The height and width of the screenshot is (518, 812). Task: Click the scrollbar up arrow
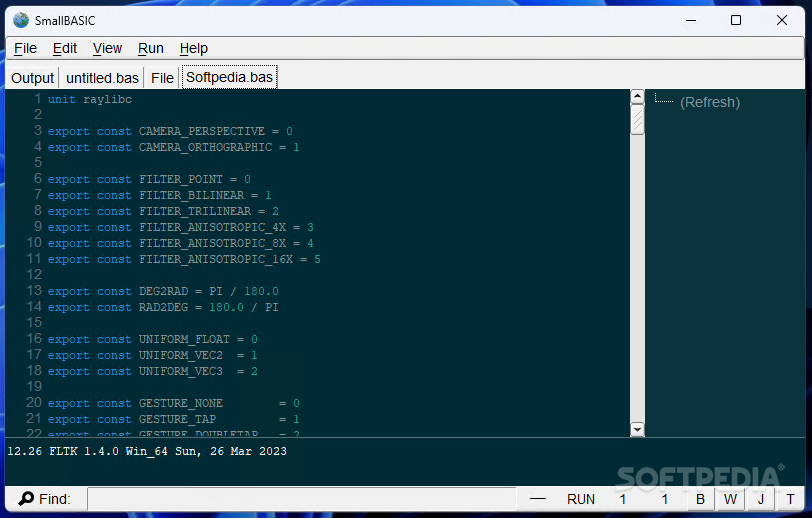637,96
